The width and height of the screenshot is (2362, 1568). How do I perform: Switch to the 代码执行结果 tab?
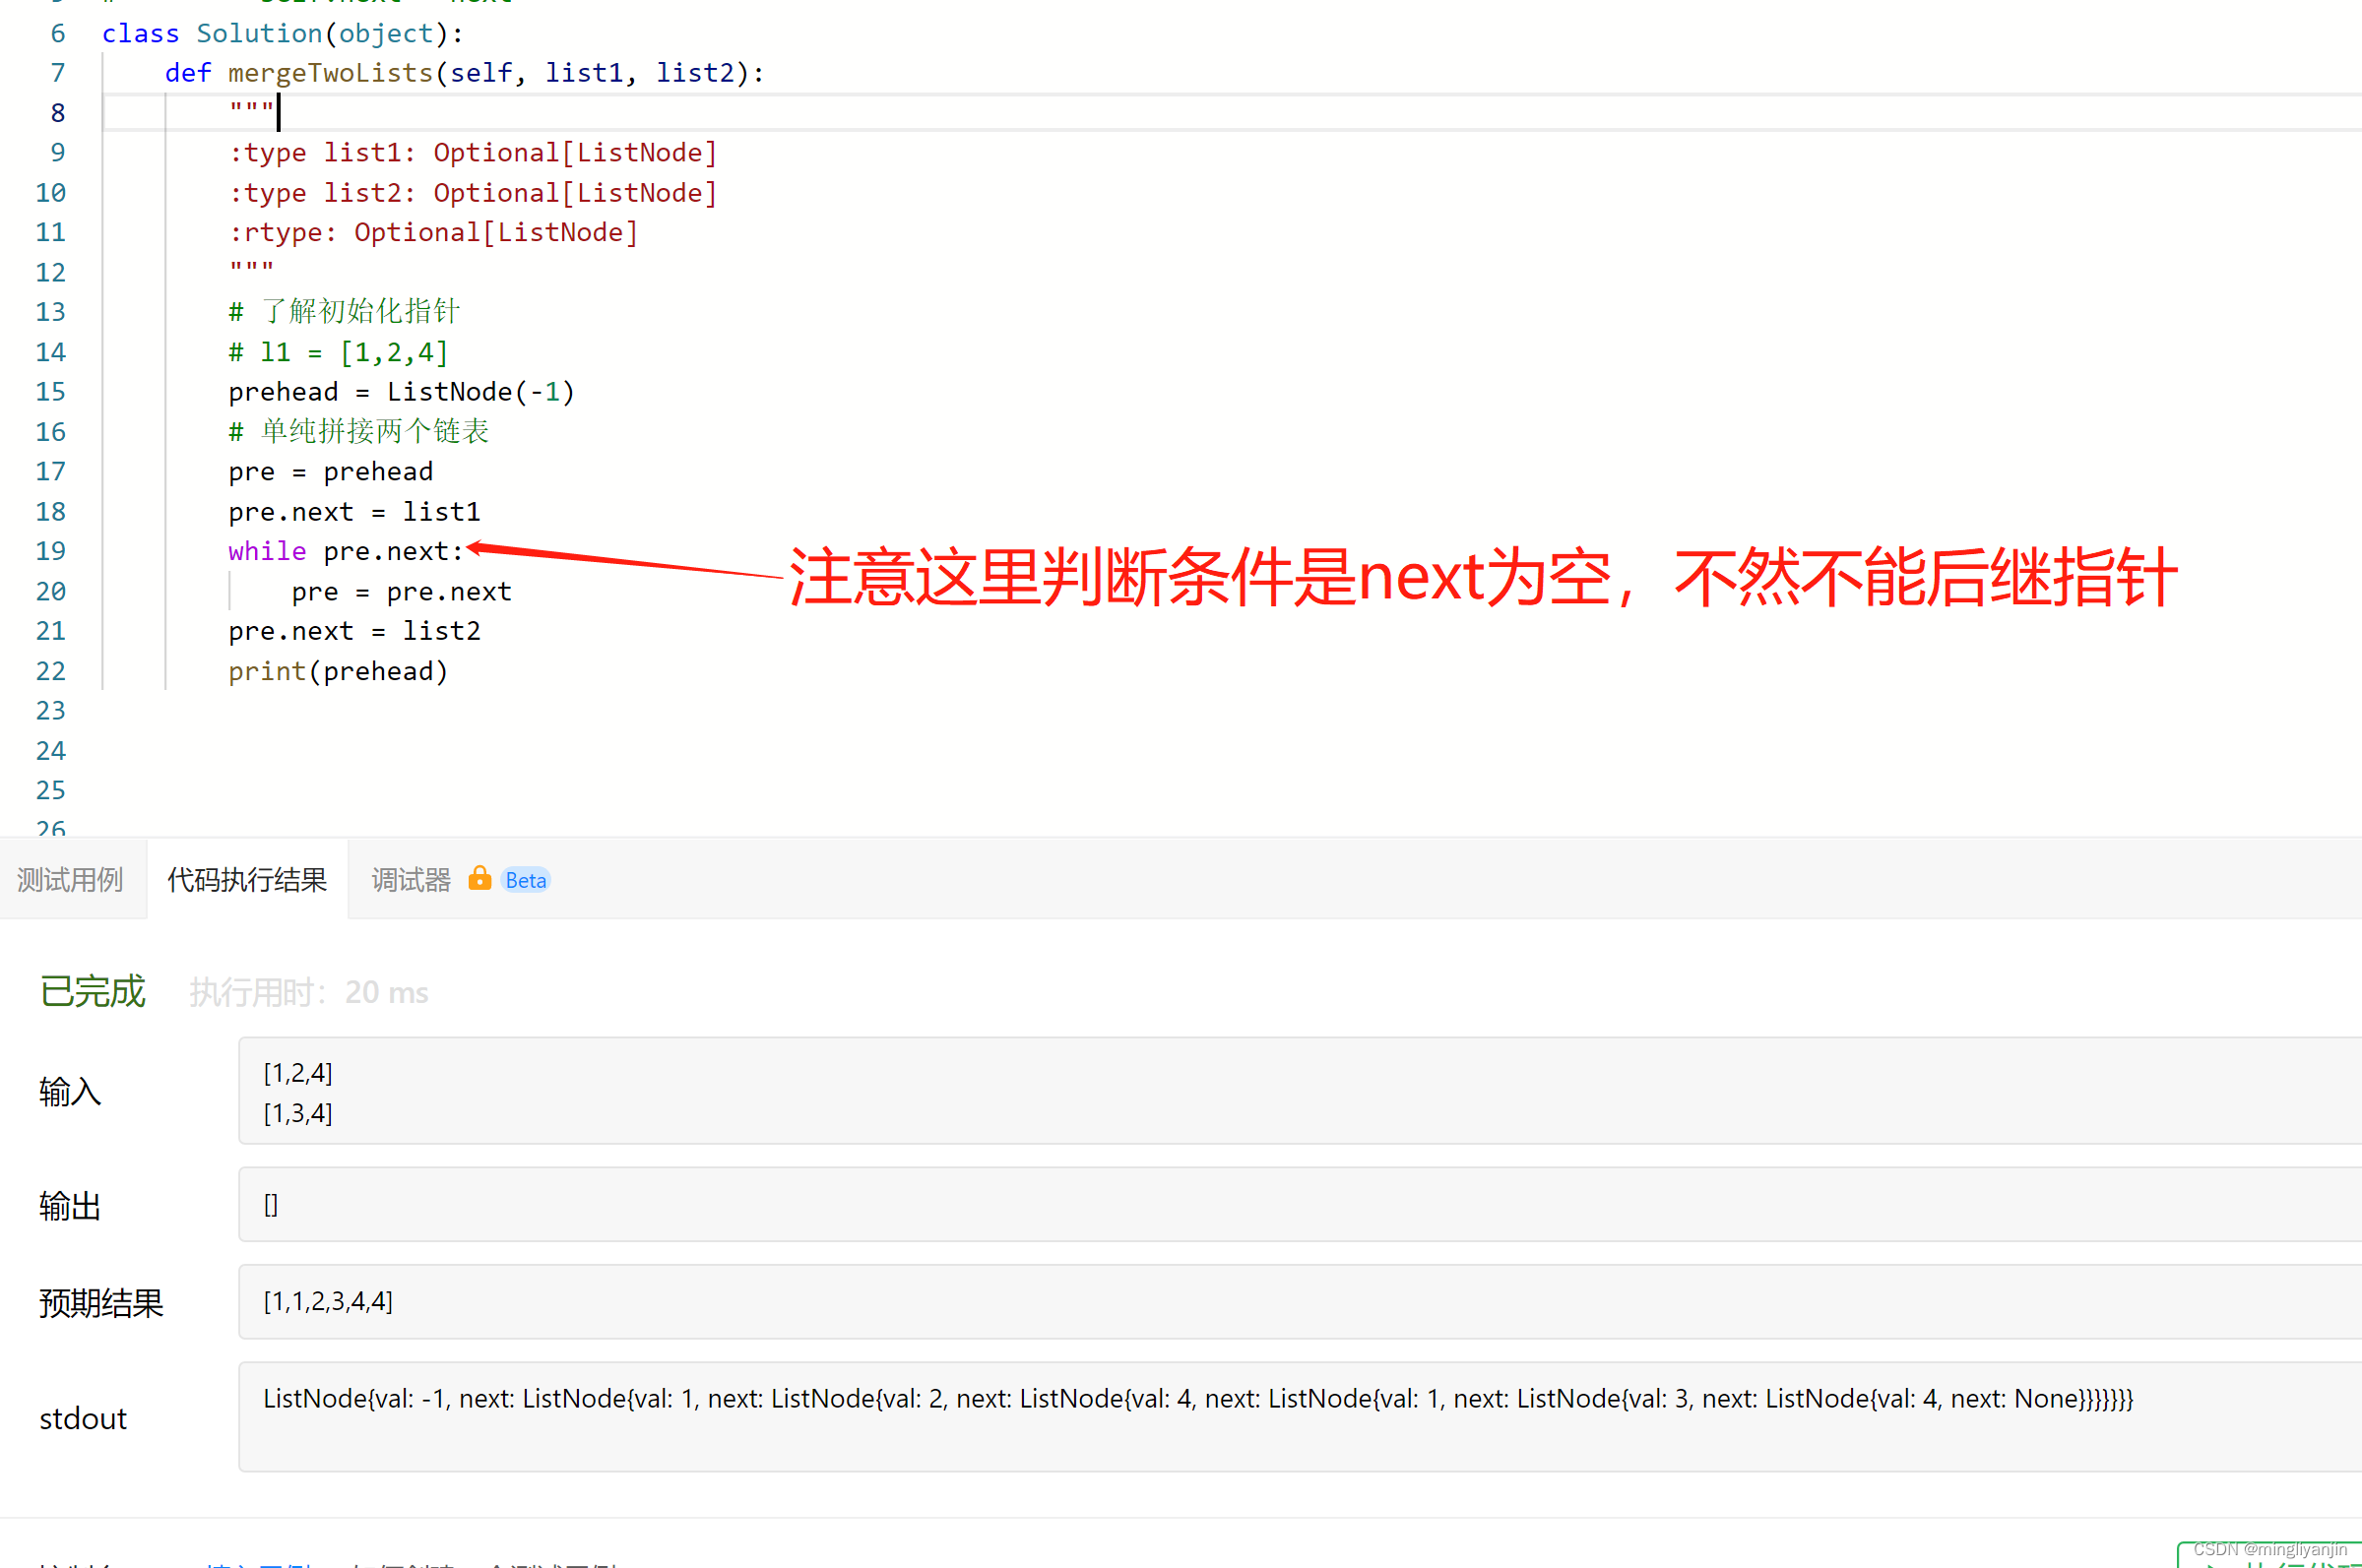(x=247, y=880)
